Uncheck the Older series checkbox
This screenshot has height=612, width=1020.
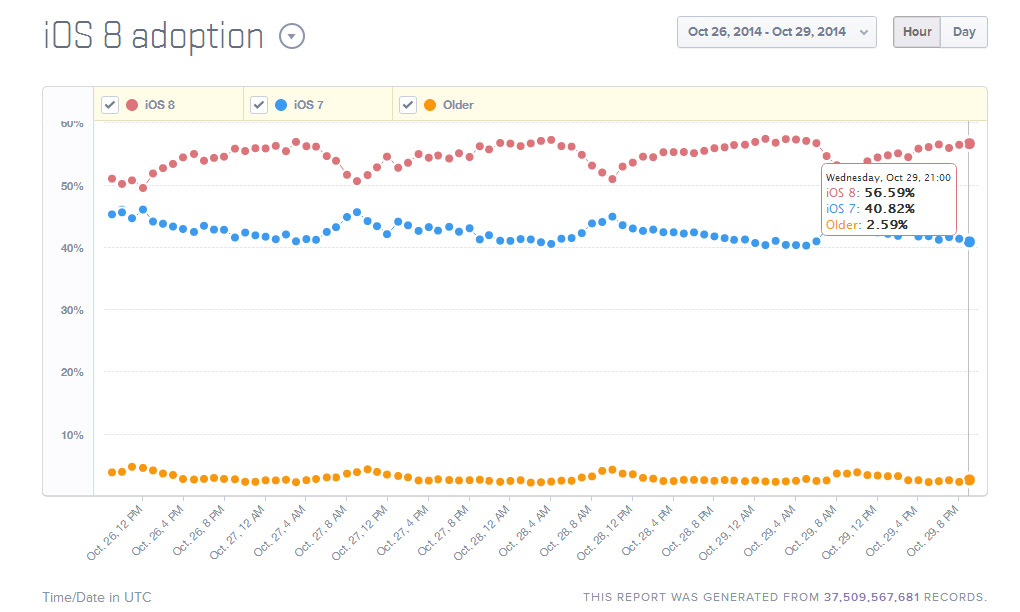click(408, 105)
